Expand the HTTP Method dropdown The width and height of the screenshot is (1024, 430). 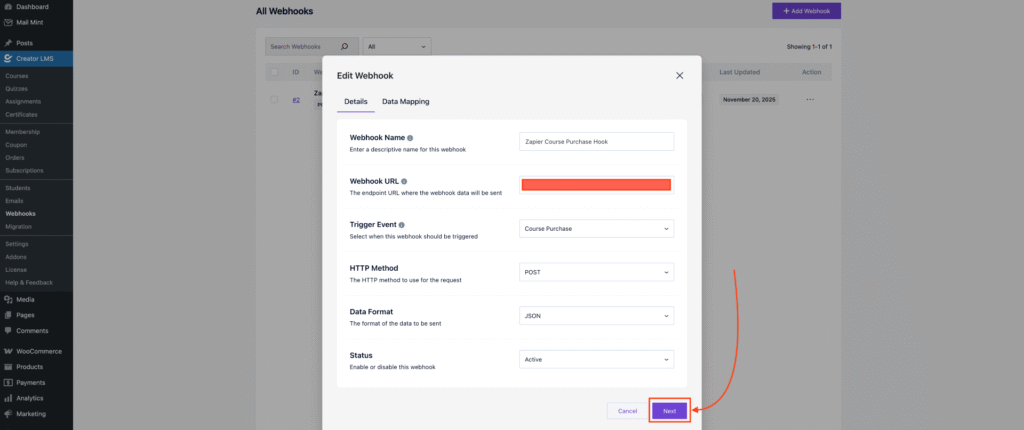597,272
